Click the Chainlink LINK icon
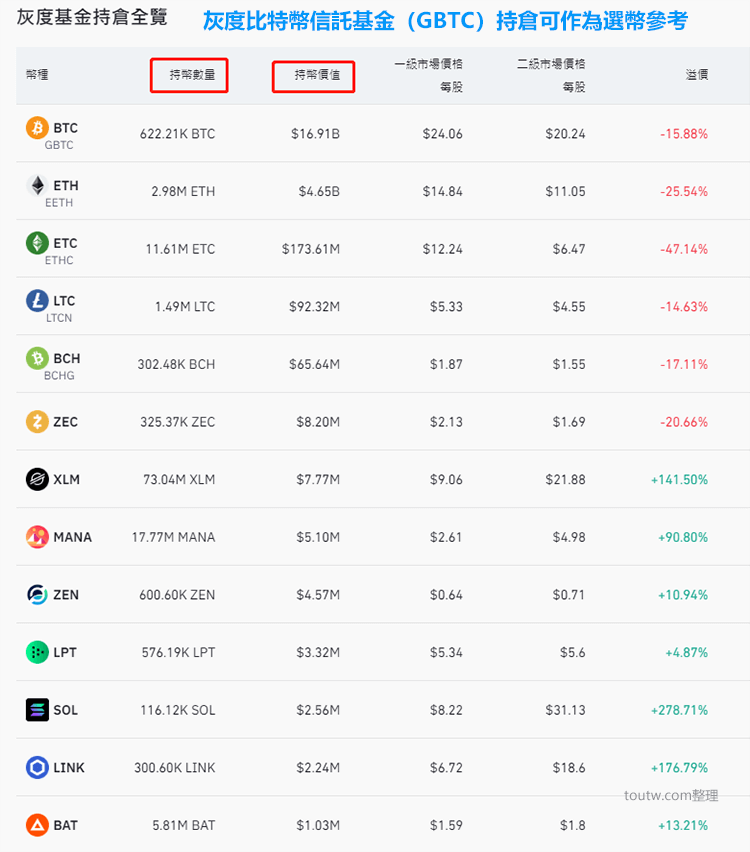750x852 pixels. pos(37,767)
